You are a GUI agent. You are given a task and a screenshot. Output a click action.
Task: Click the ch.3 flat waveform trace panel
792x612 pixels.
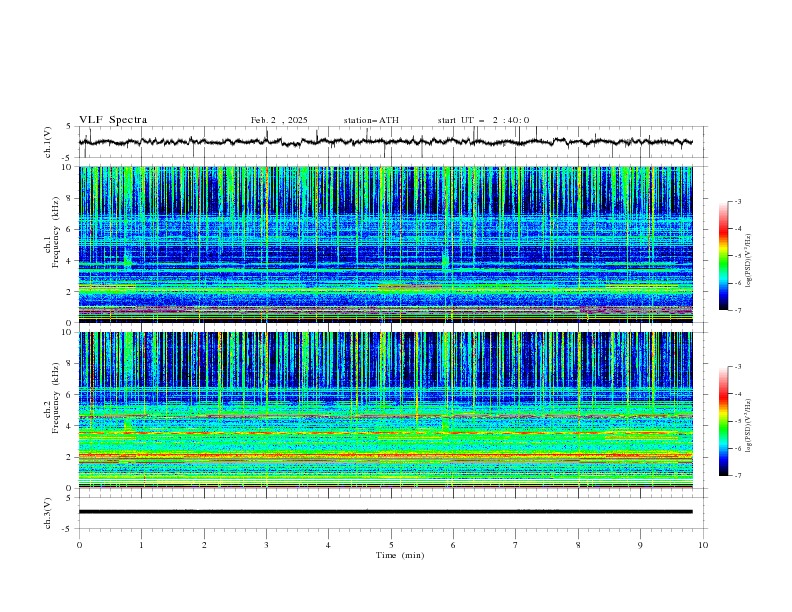tap(392, 513)
